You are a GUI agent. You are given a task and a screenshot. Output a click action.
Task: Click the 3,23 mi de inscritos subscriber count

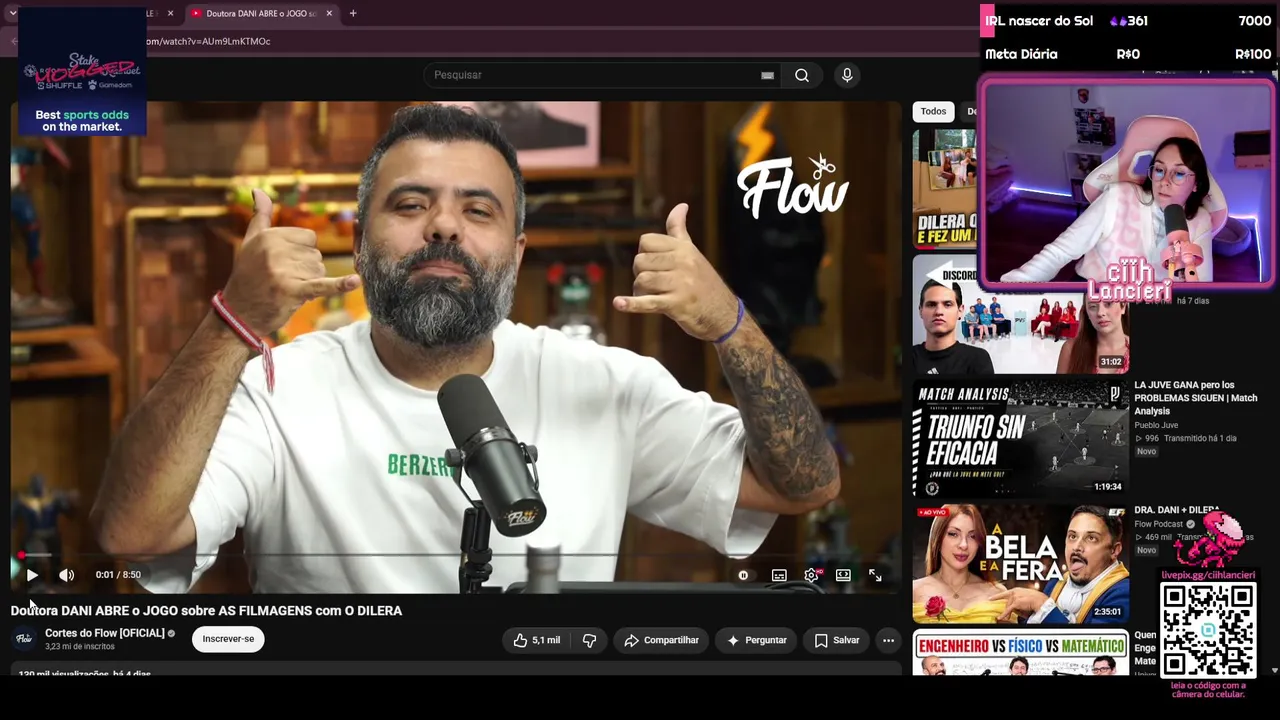pyautogui.click(x=80, y=647)
